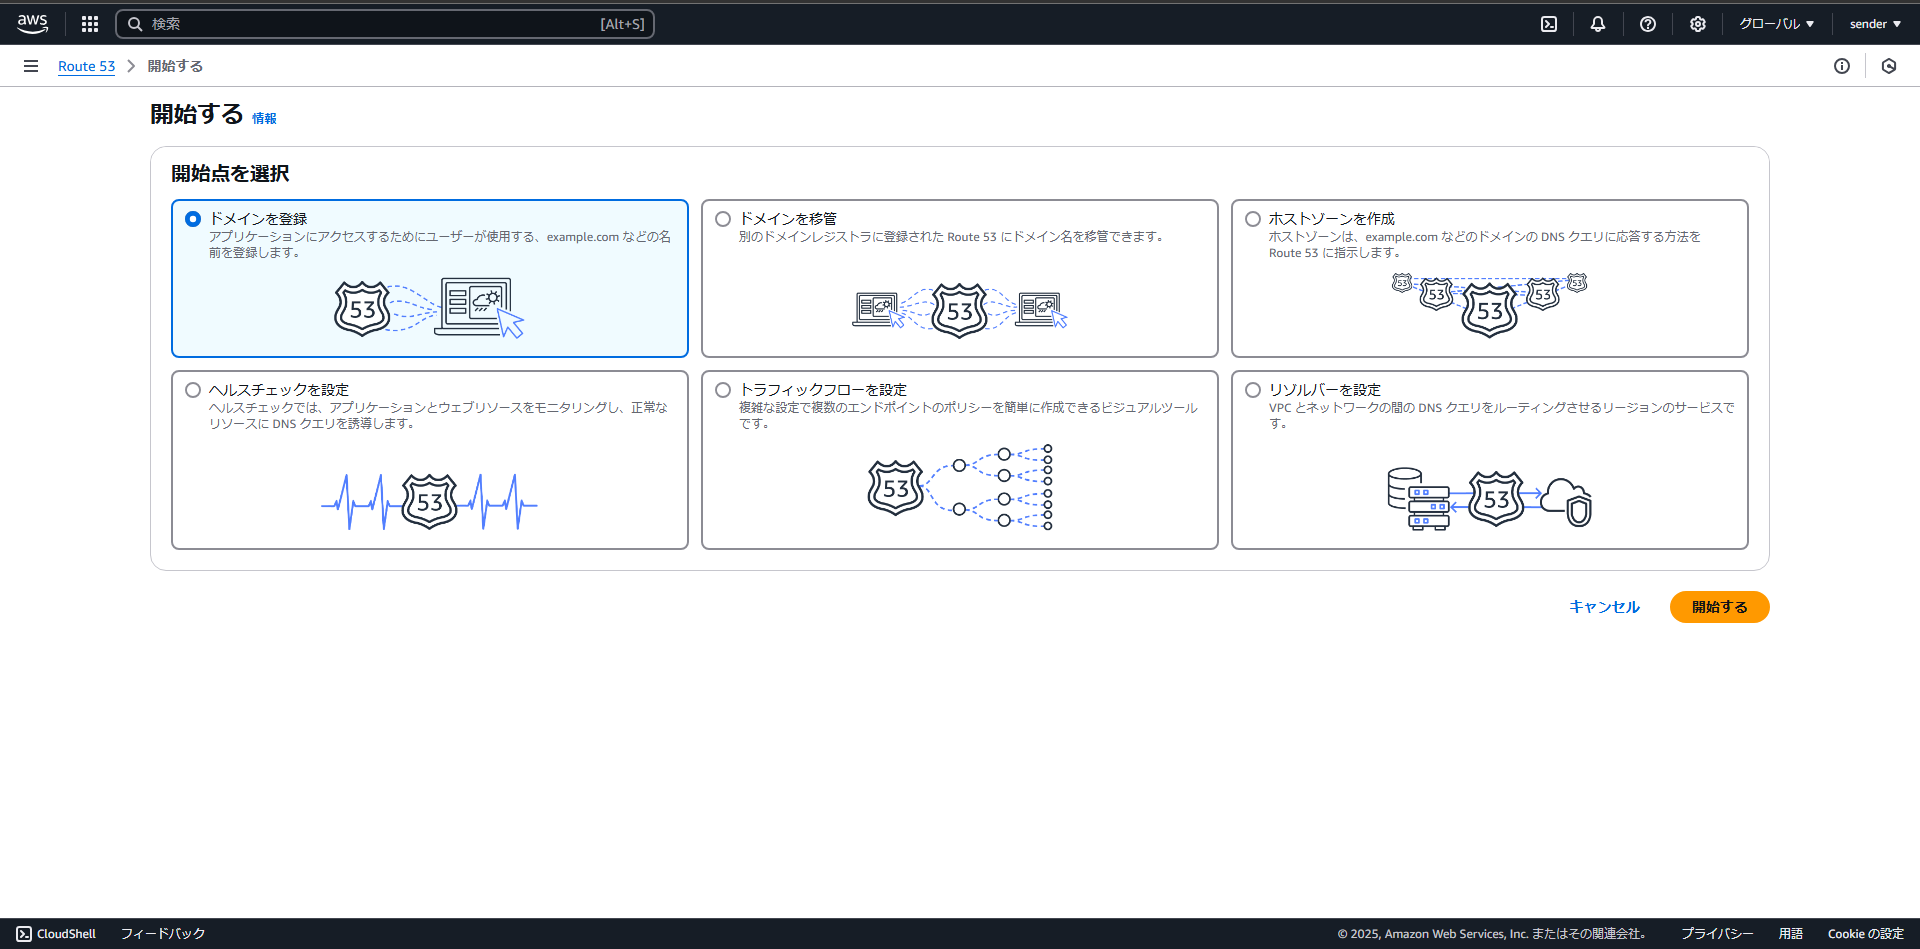Viewport: 1920px width, 949px height.
Task: Choose the ヘルスチェックを設定 radio button
Action: pyautogui.click(x=192, y=390)
